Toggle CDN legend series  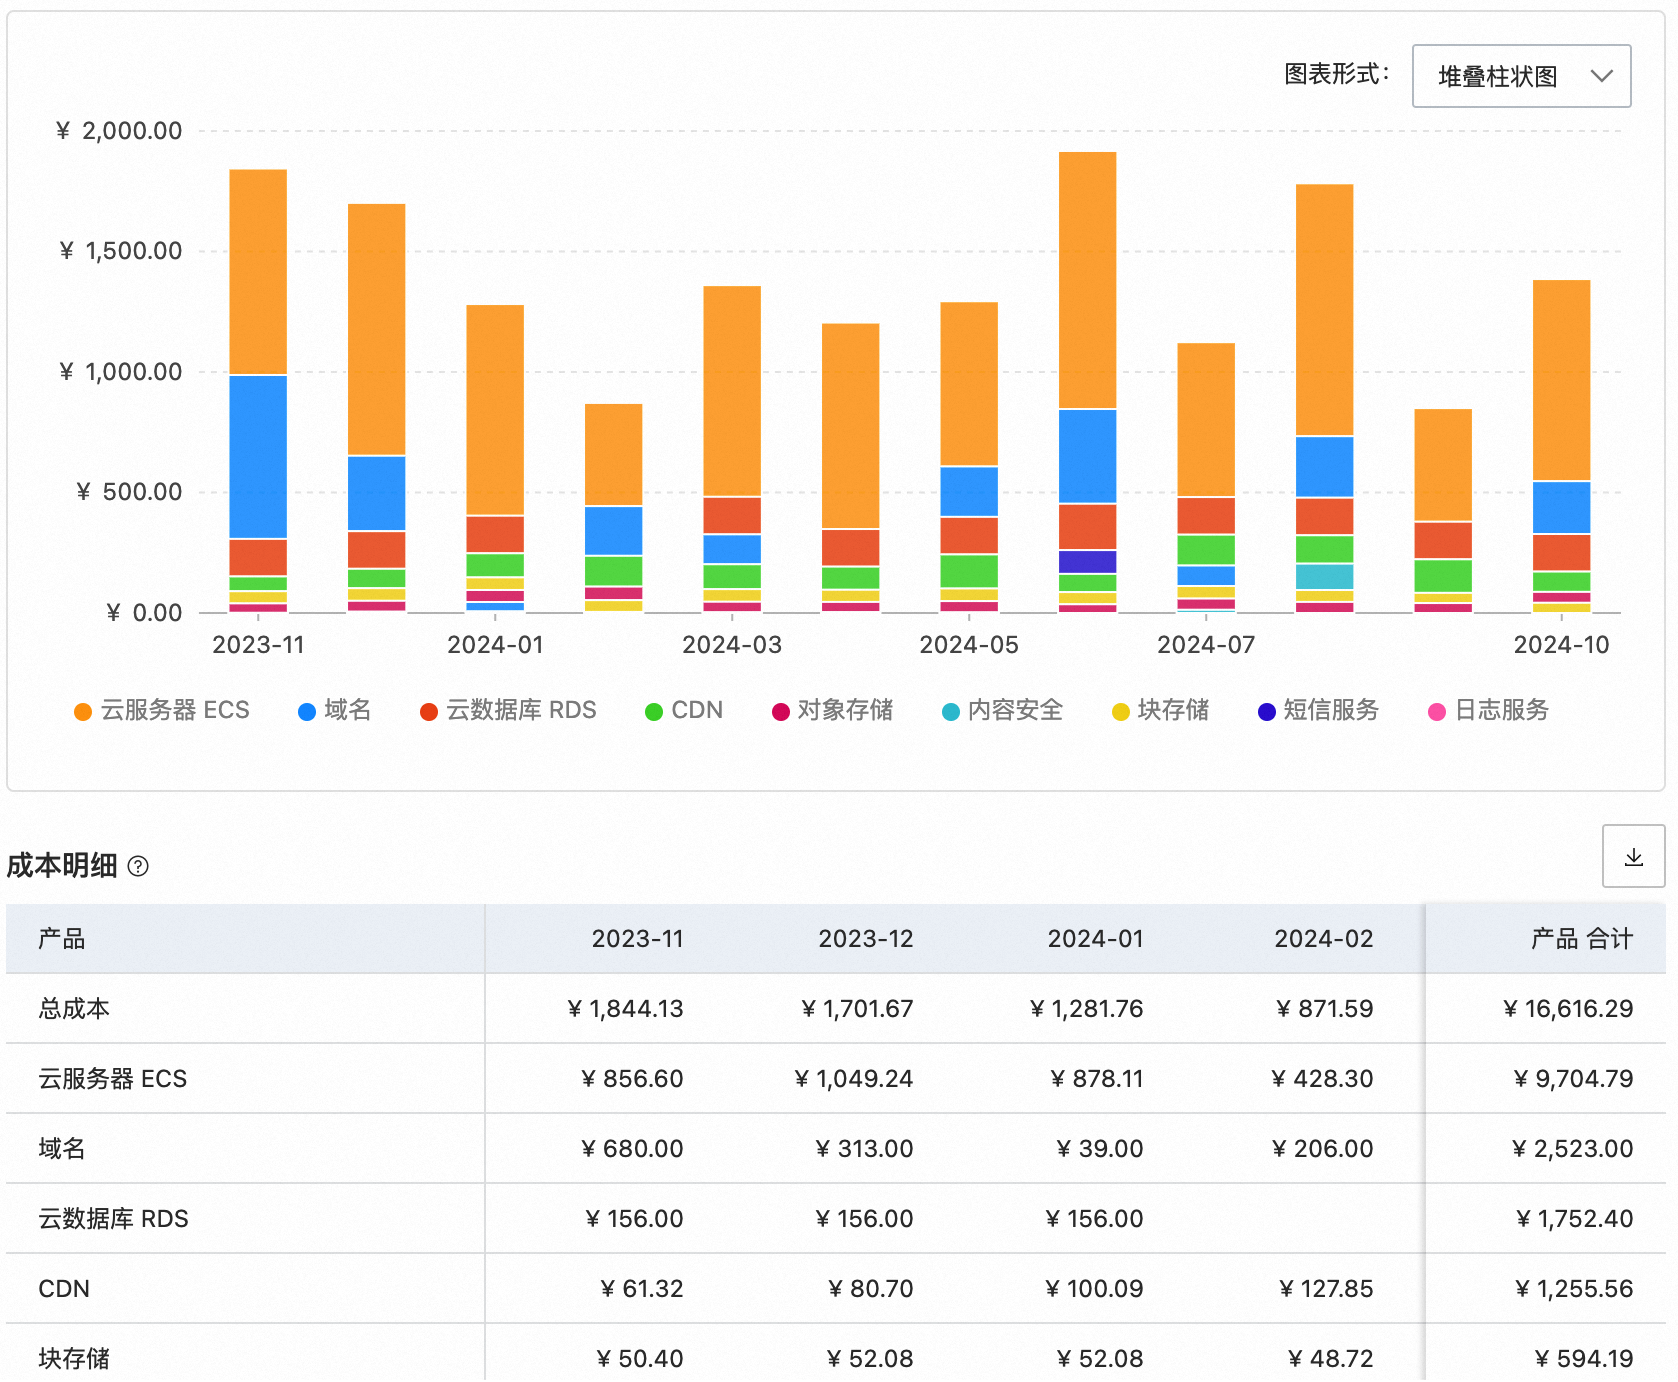pyautogui.click(x=684, y=710)
